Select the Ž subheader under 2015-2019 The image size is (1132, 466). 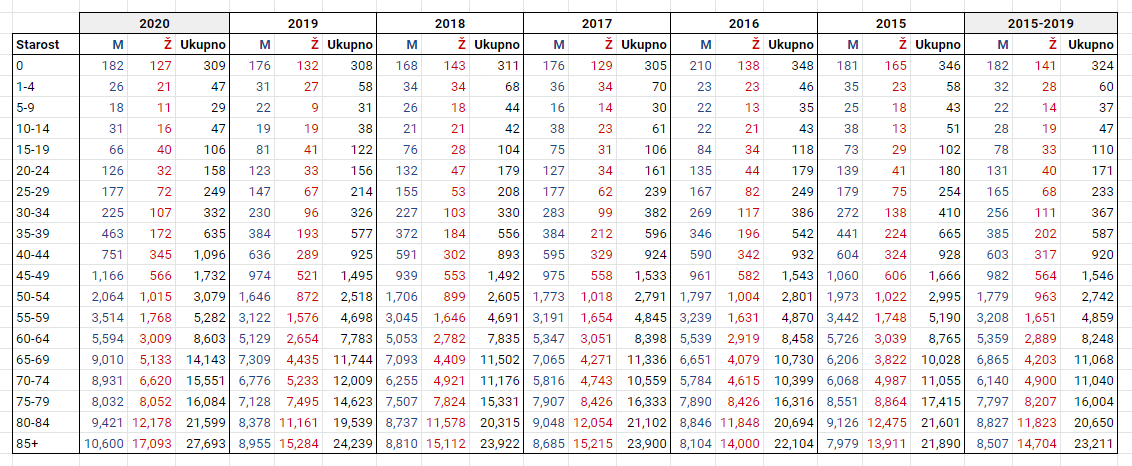(1051, 45)
